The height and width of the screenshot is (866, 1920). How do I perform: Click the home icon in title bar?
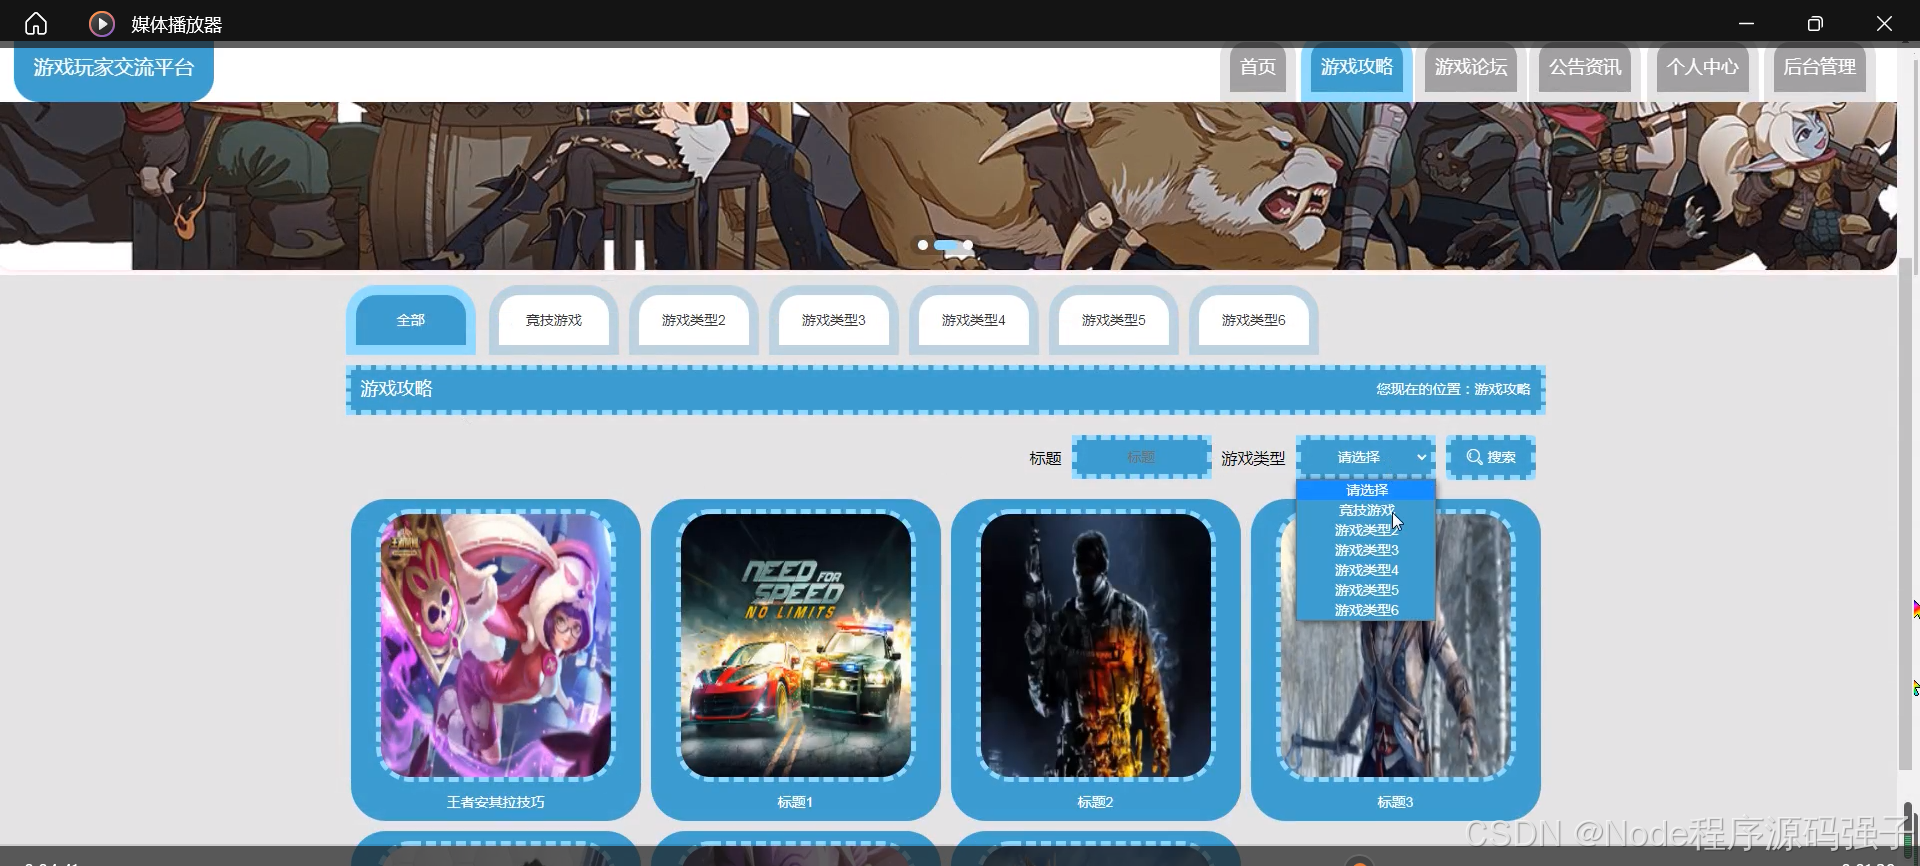36,23
